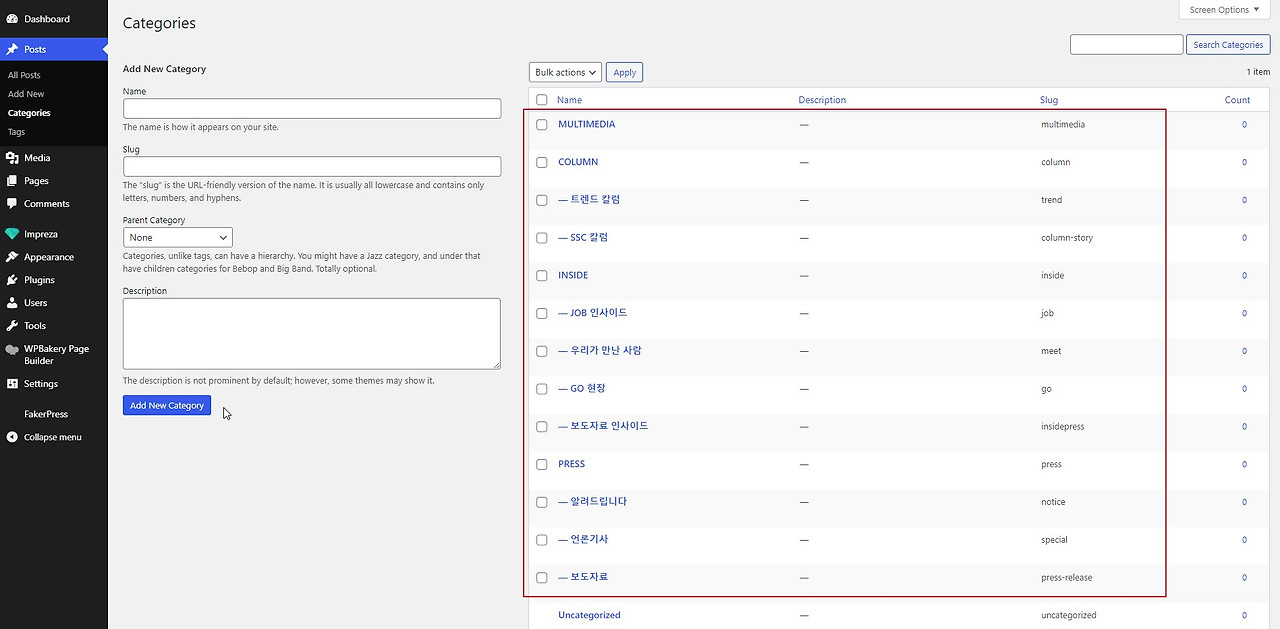Viewport: 1280px width, 629px height.
Task: Open the Uncategorized category link
Action: click(x=589, y=615)
